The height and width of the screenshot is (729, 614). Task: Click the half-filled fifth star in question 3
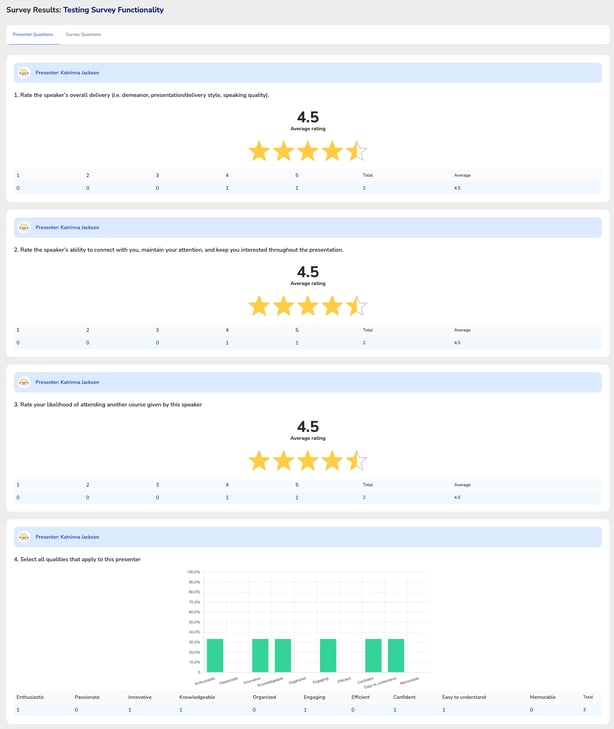click(356, 461)
